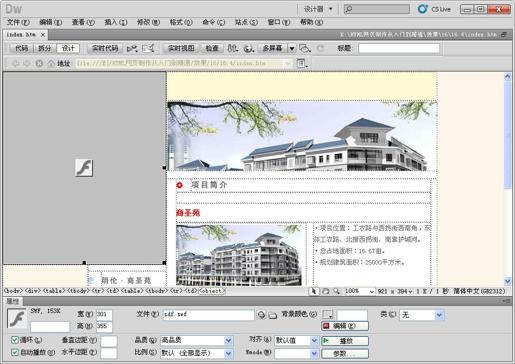Viewport: 515px width, 364px height.
Task: Turn on 实时视图 (Live View)
Action: (181, 48)
